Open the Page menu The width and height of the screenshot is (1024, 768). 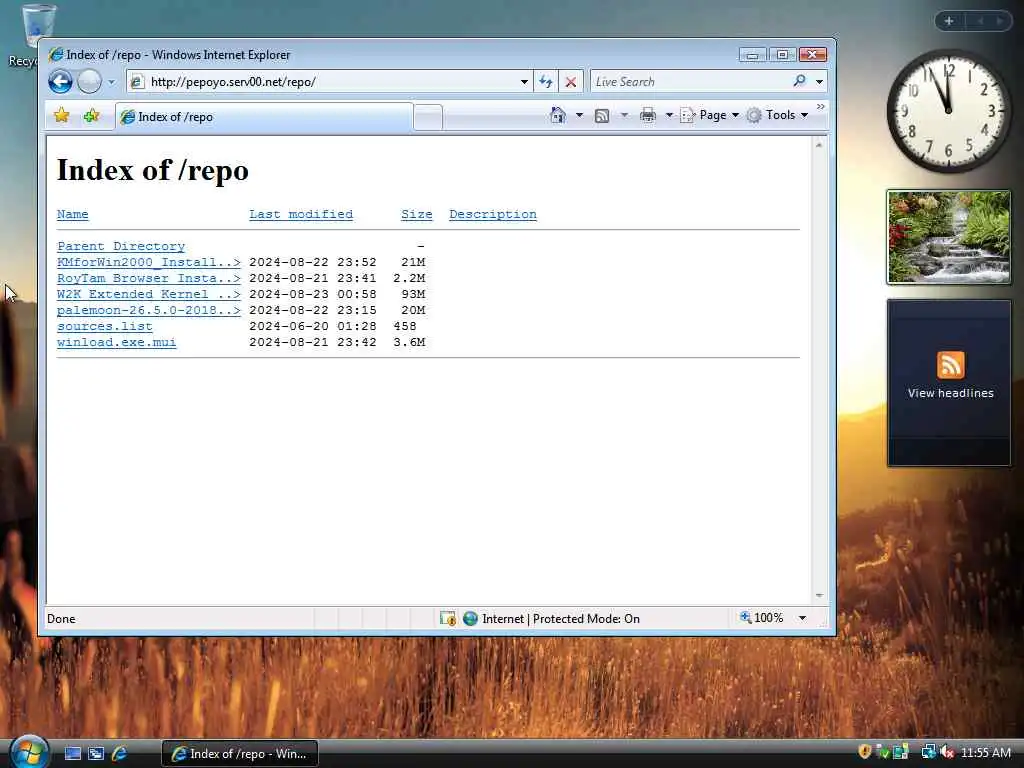point(709,115)
